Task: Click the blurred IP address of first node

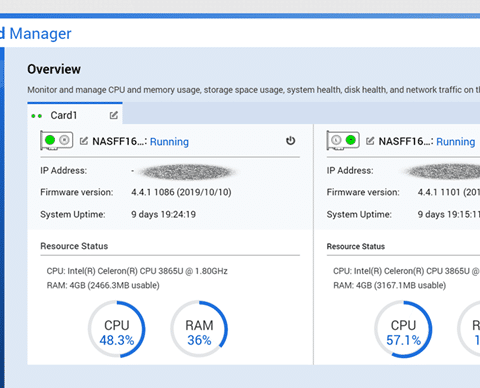Action: [187, 172]
